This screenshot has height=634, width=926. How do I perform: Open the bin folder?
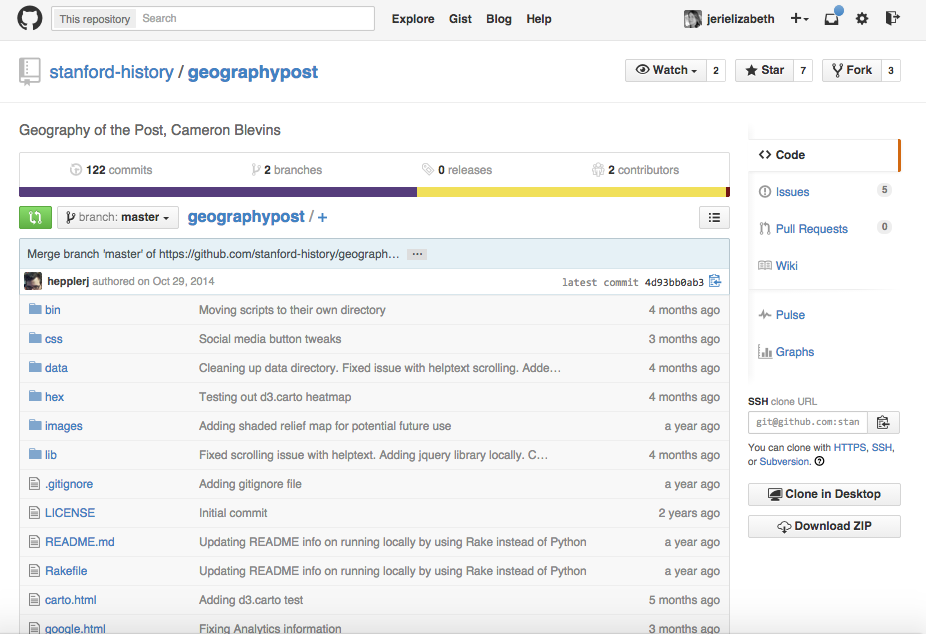[x=53, y=310]
